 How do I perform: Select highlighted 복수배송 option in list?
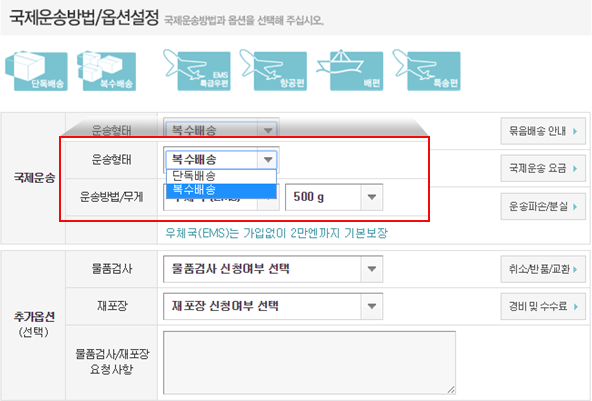click(221, 190)
